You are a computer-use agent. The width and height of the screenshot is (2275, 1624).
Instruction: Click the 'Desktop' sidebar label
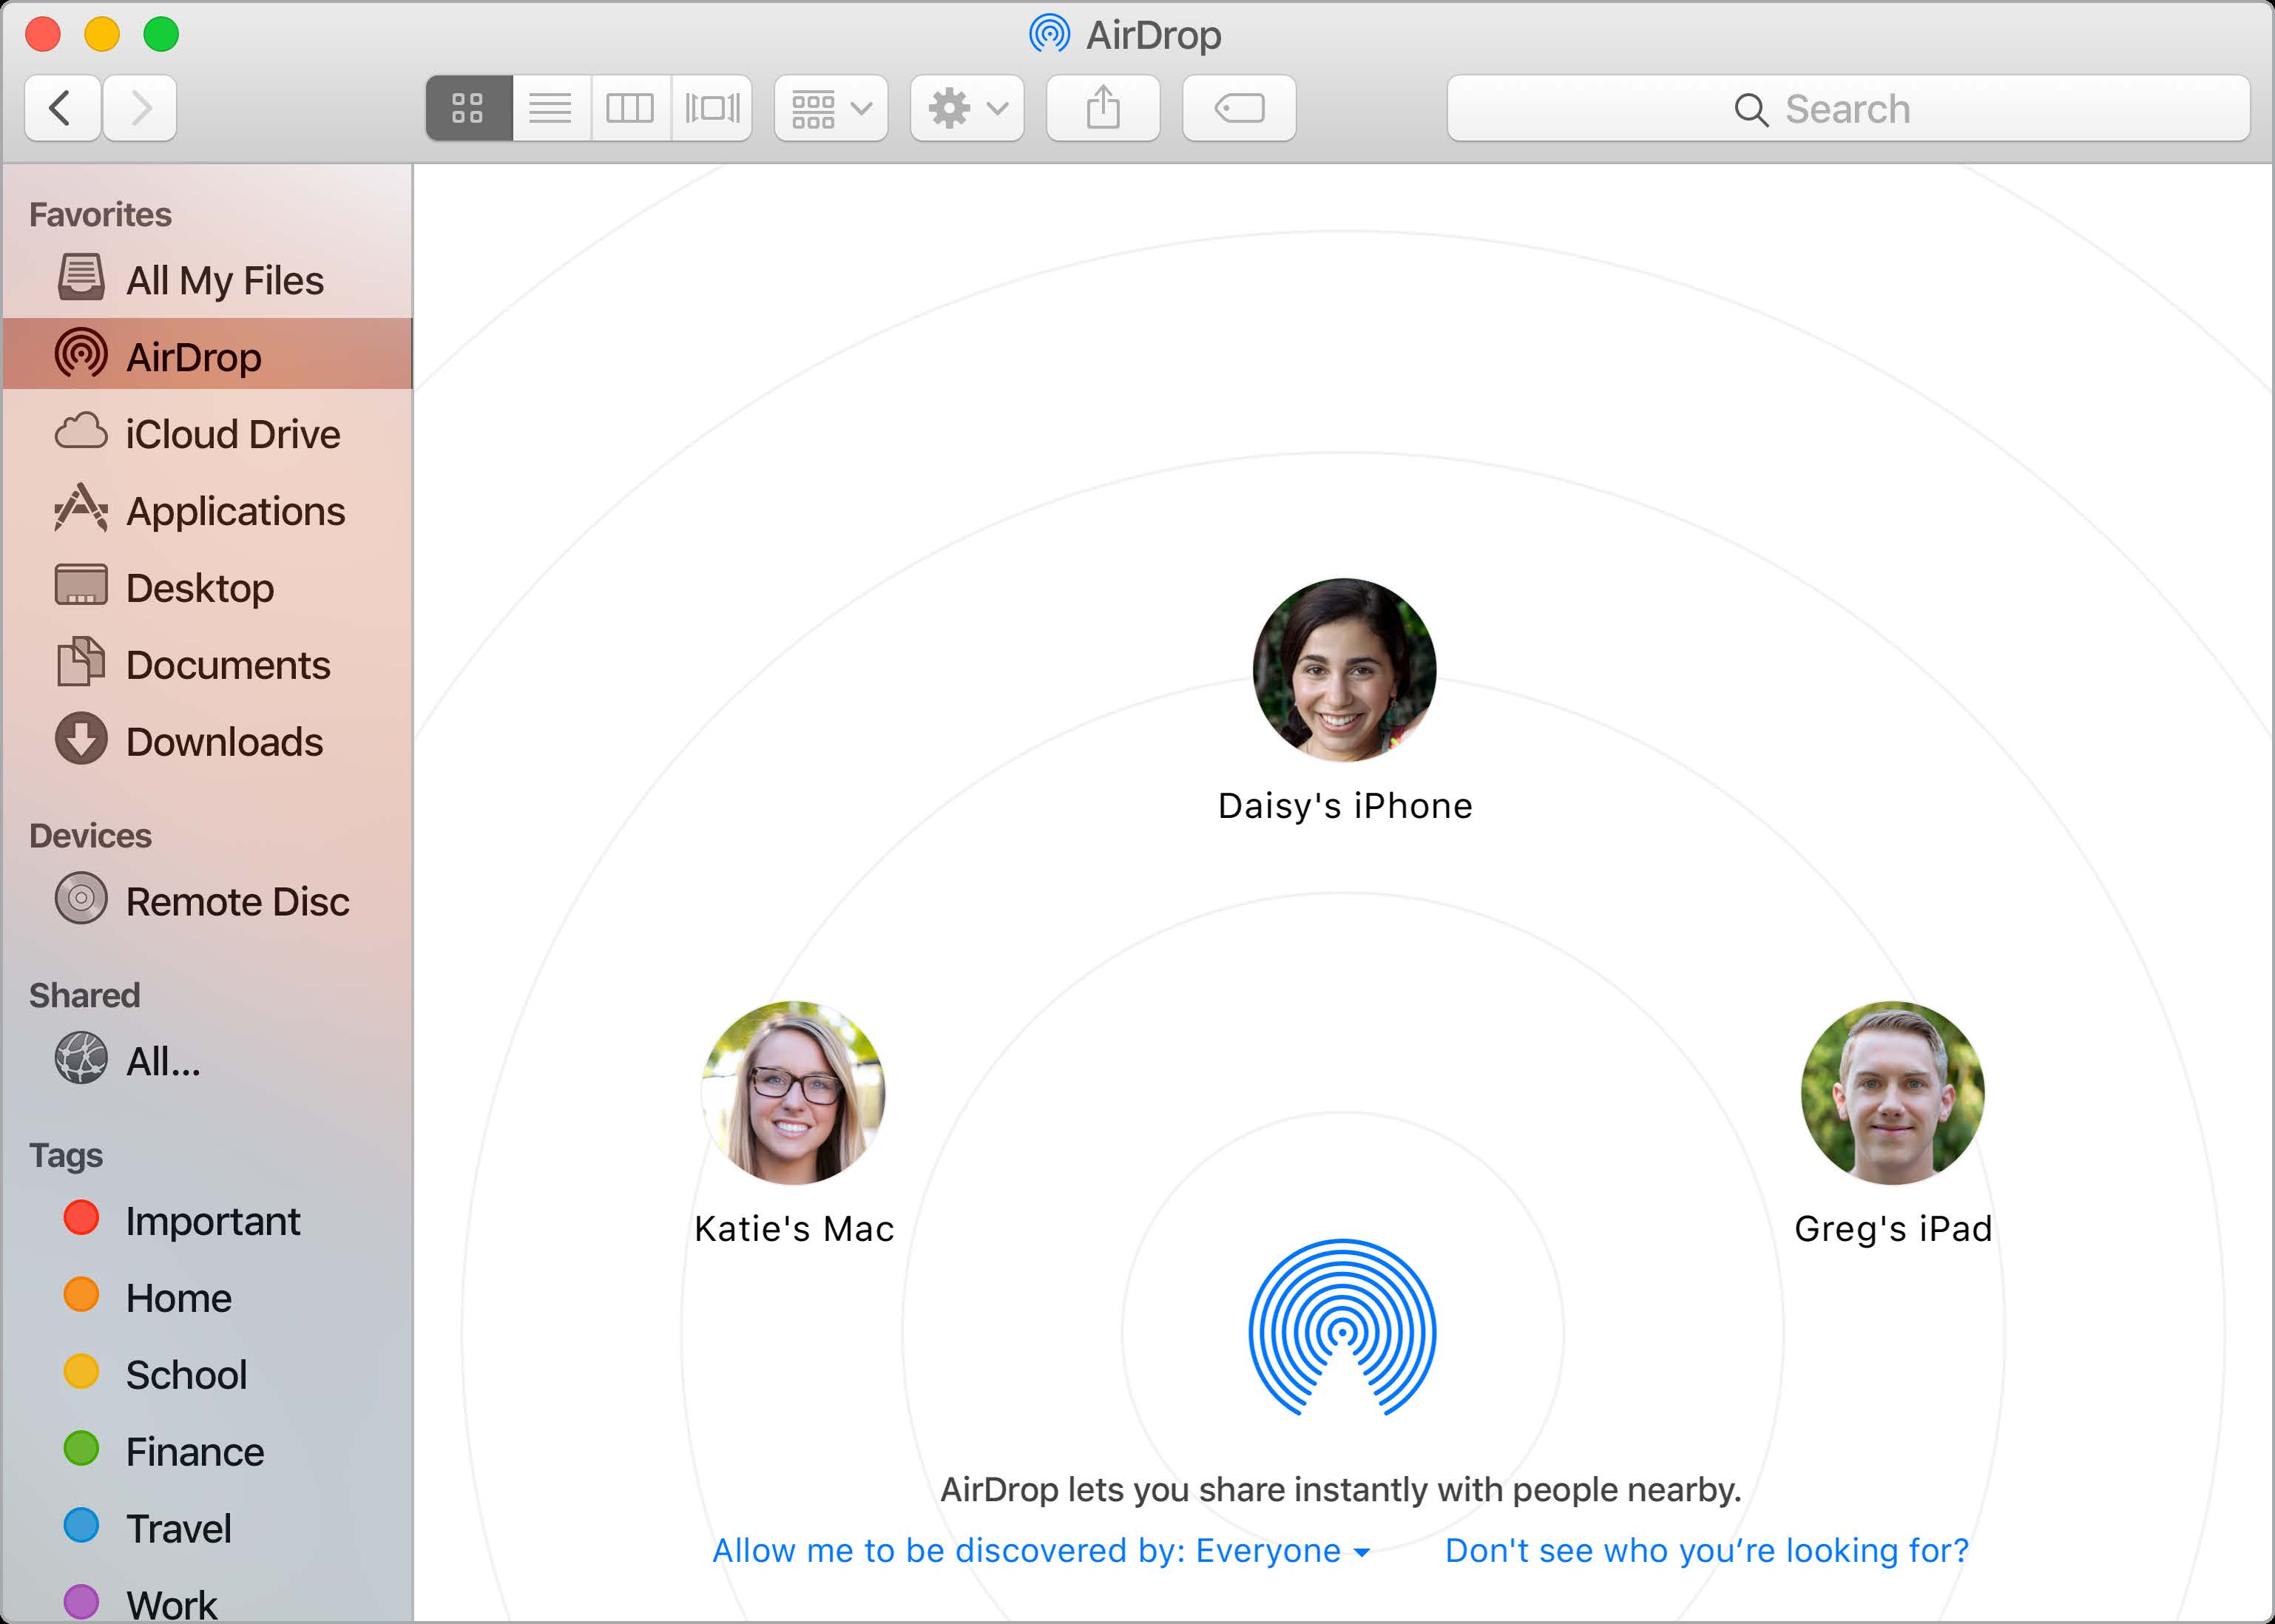click(x=200, y=588)
